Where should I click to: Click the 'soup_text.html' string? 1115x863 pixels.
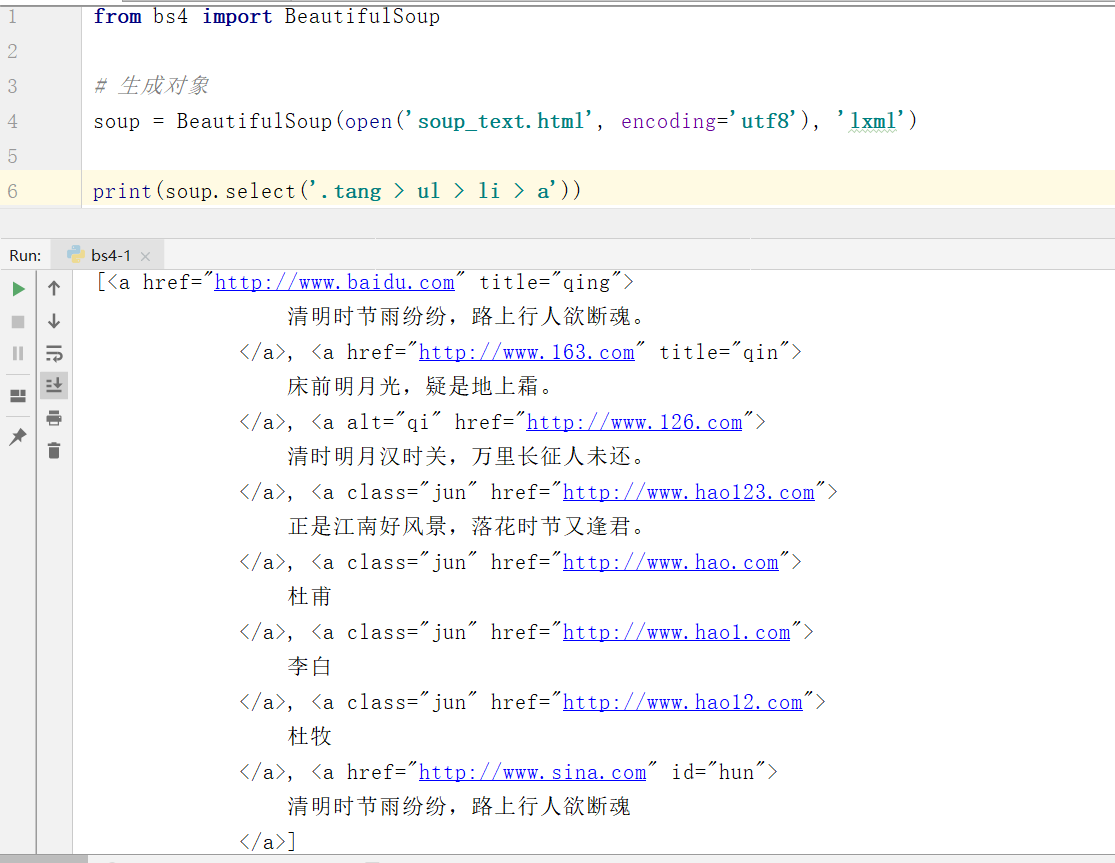[501, 121]
